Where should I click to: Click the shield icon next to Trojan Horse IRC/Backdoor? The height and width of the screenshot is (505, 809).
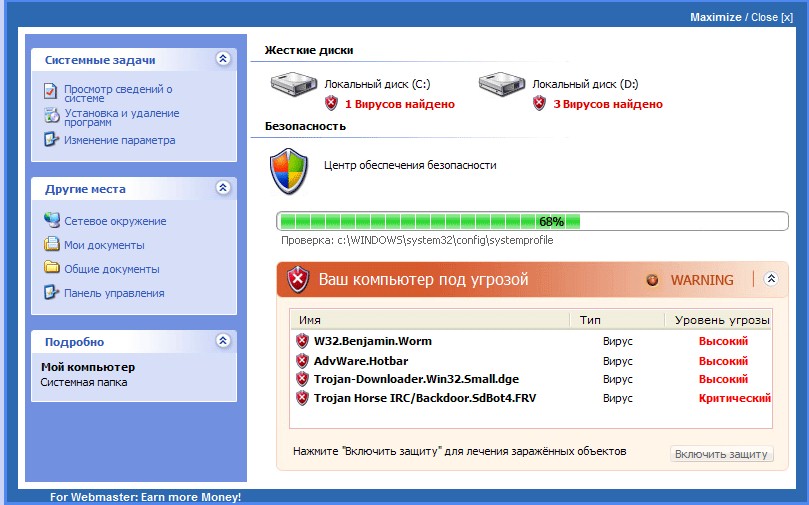302,398
